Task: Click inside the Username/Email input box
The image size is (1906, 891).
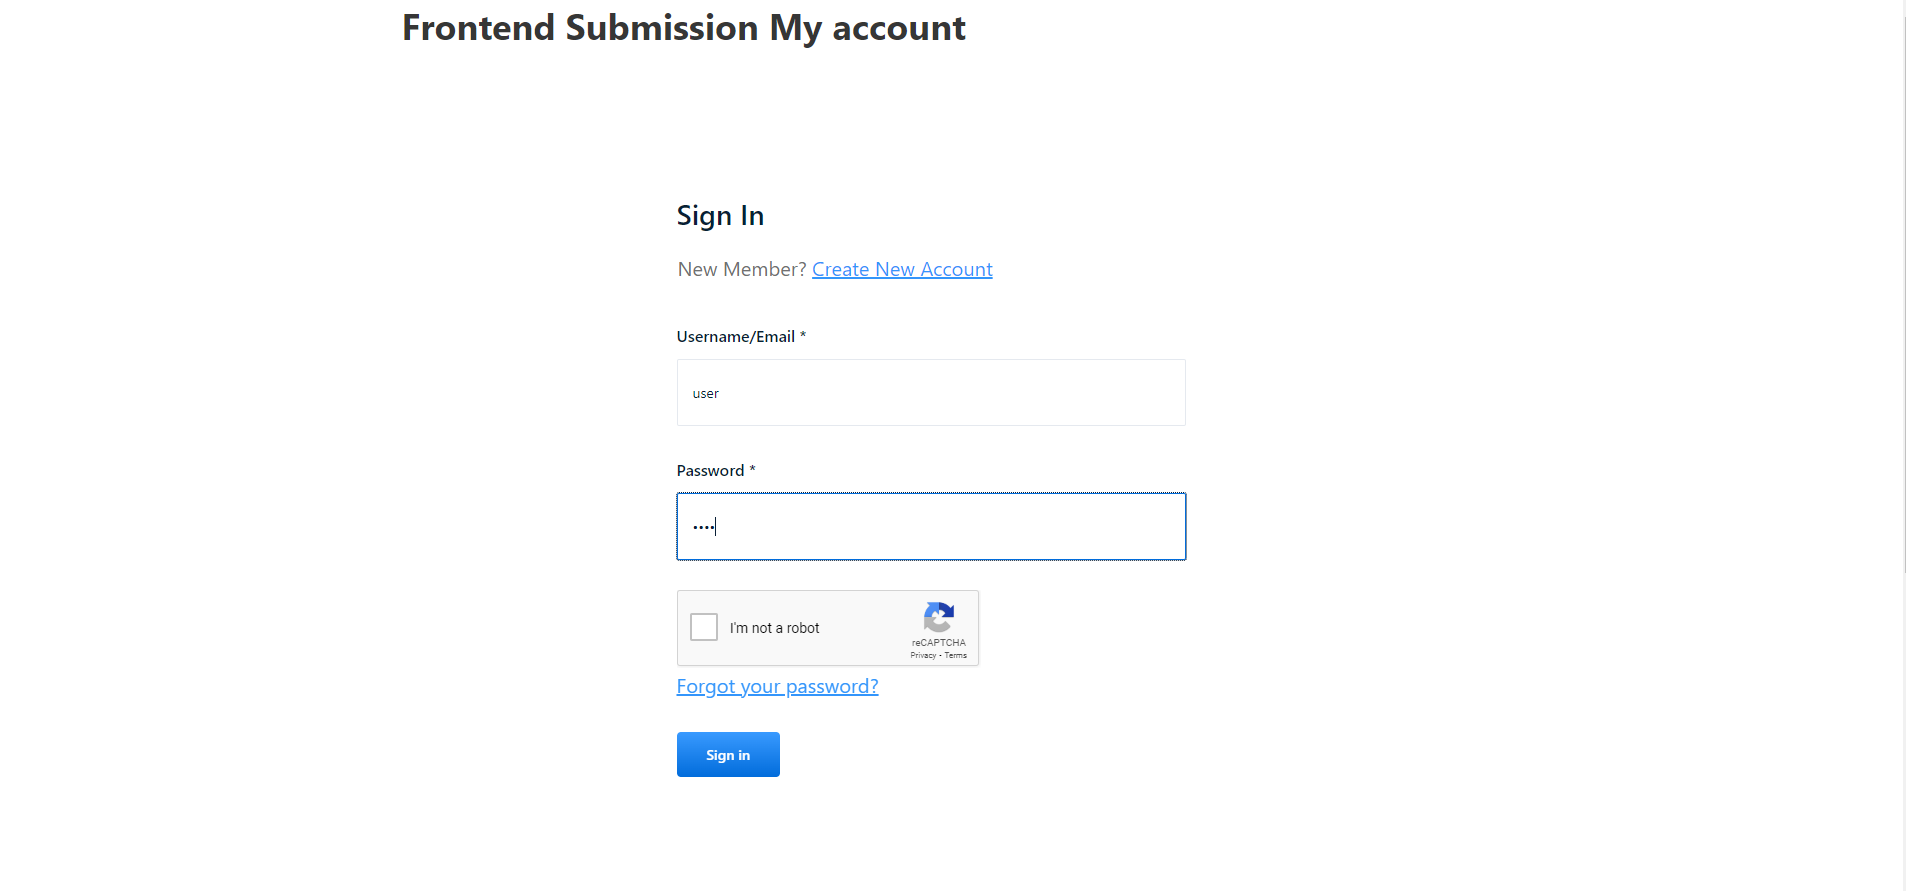Action: click(x=930, y=392)
